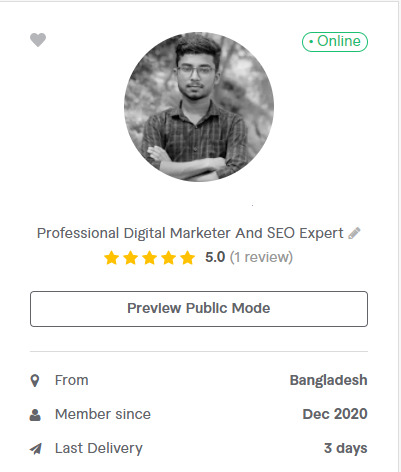Click the From label

[72, 380]
